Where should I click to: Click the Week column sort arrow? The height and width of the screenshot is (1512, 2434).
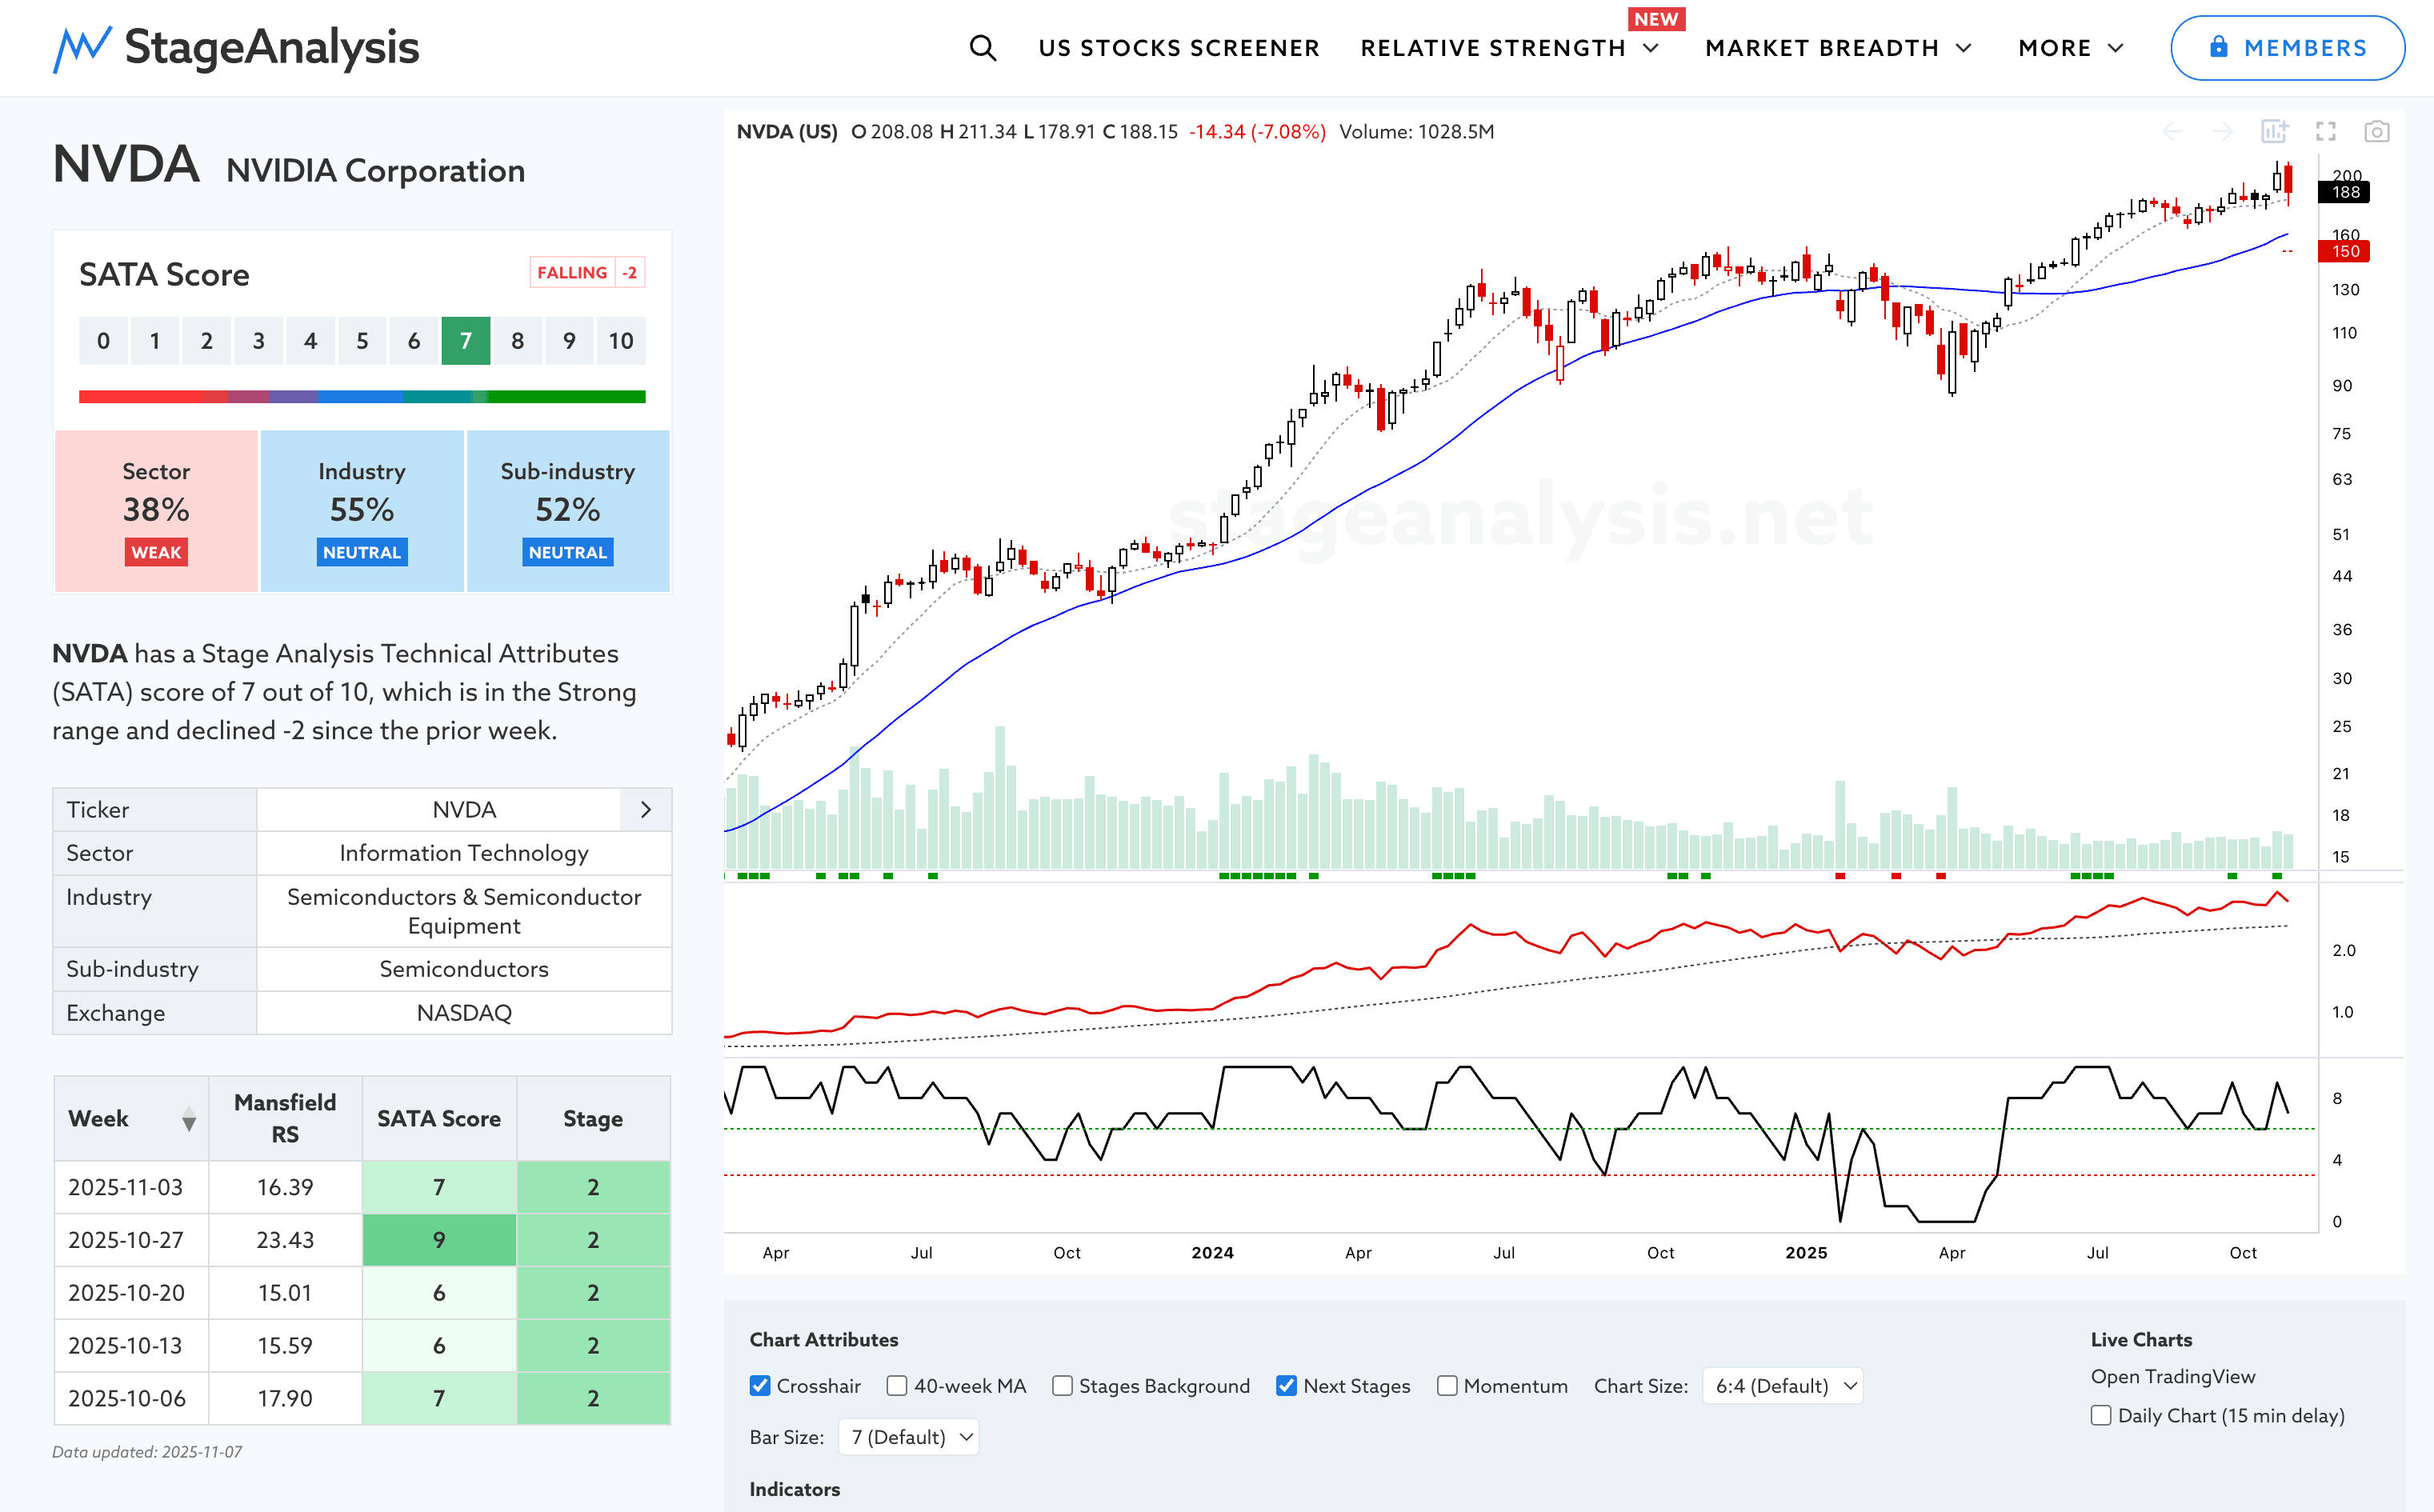point(188,1119)
